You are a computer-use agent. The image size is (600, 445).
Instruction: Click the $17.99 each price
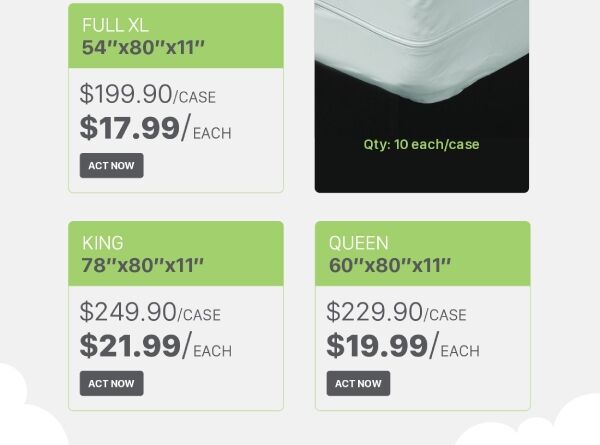click(155, 129)
